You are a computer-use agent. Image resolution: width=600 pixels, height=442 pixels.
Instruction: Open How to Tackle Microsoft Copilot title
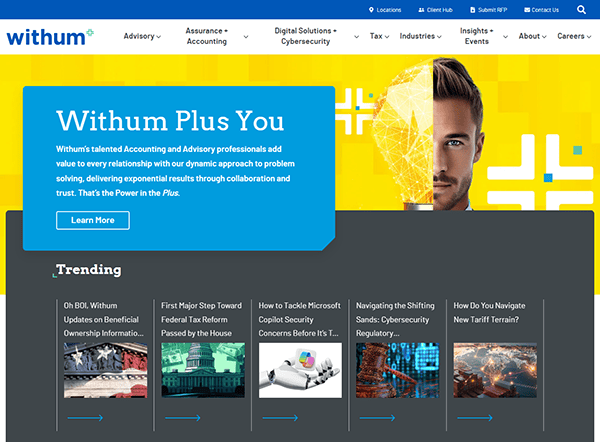[299, 319]
